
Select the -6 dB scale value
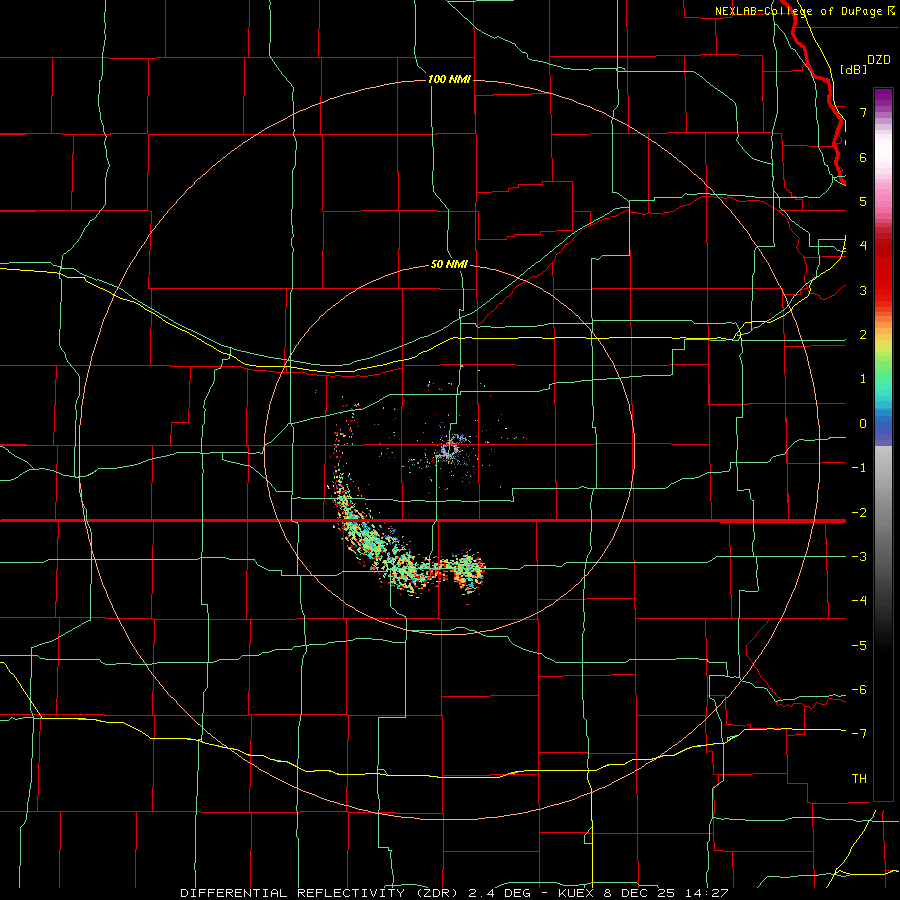pyautogui.click(x=859, y=689)
